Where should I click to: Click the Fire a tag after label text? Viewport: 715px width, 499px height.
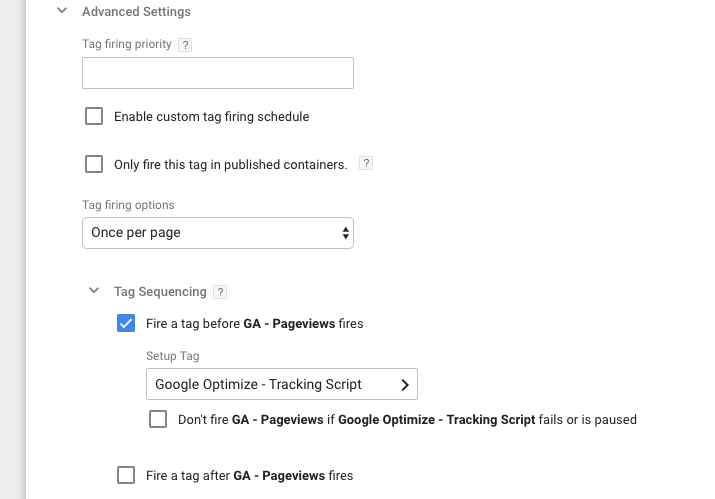(x=249, y=476)
